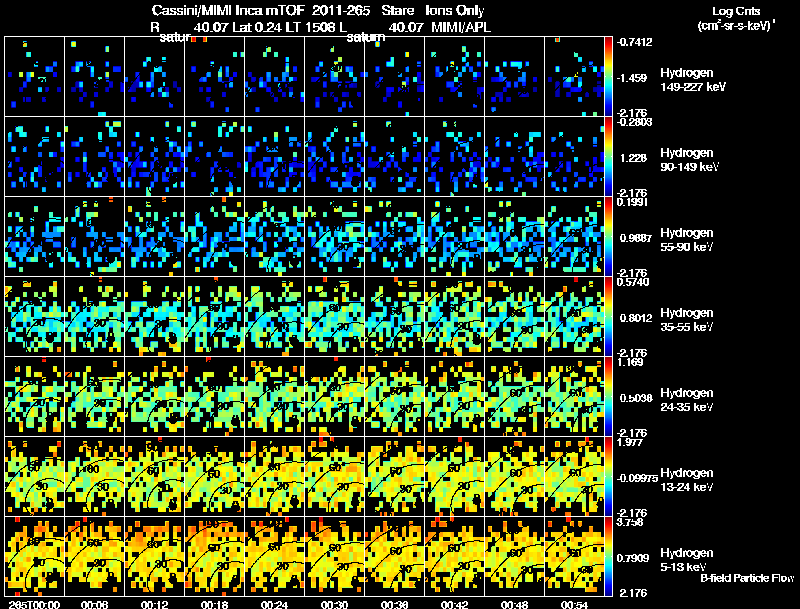Click the Hydrogen 35-55 keV color bar
This screenshot has width=800, height=609.
pos(608,316)
